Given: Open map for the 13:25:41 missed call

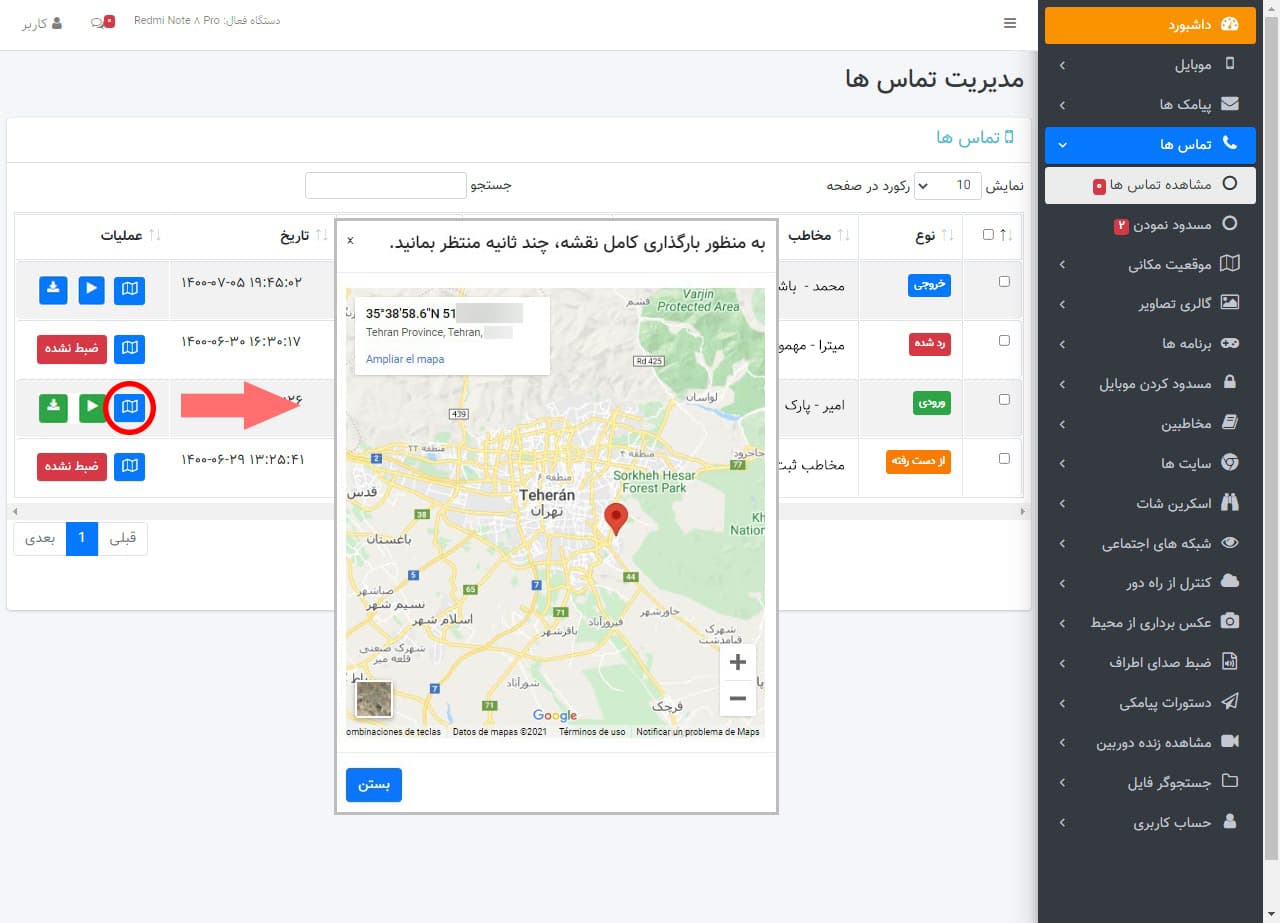Looking at the screenshot, I should point(129,467).
